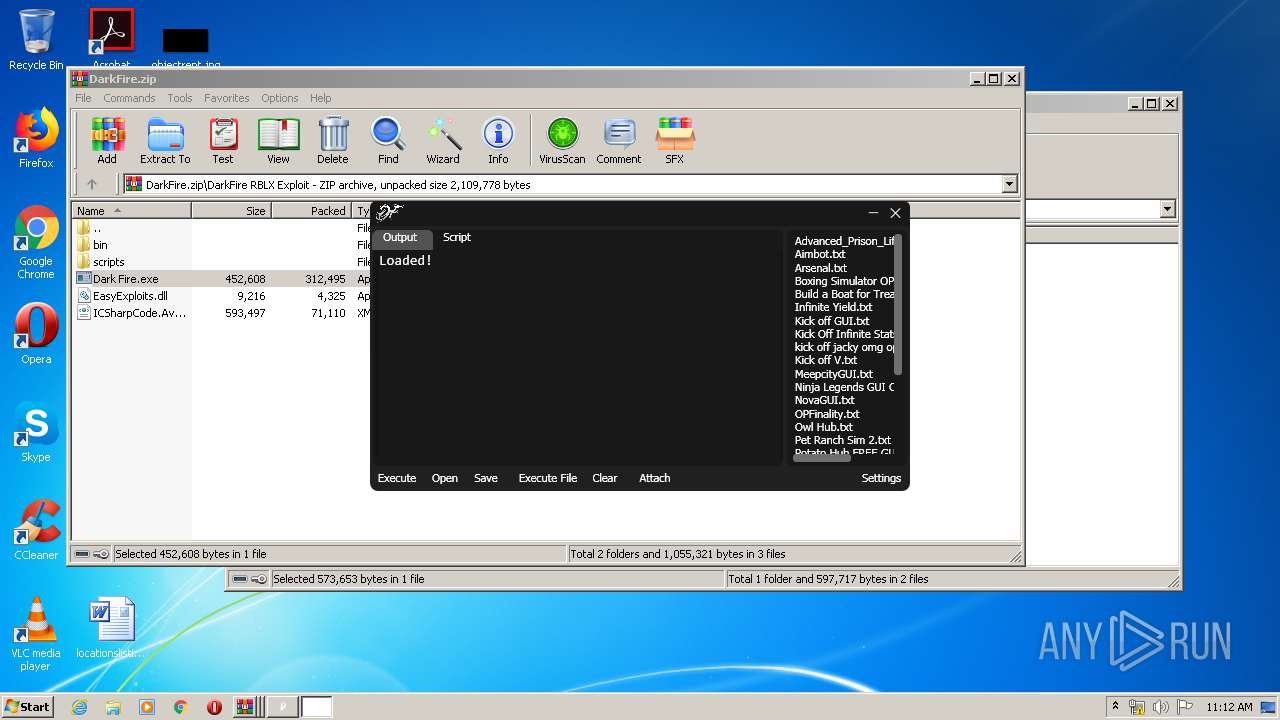Show hidden system tray icons
Image resolution: width=1280 pixels, height=720 pixels.
tap(1115, 707)
